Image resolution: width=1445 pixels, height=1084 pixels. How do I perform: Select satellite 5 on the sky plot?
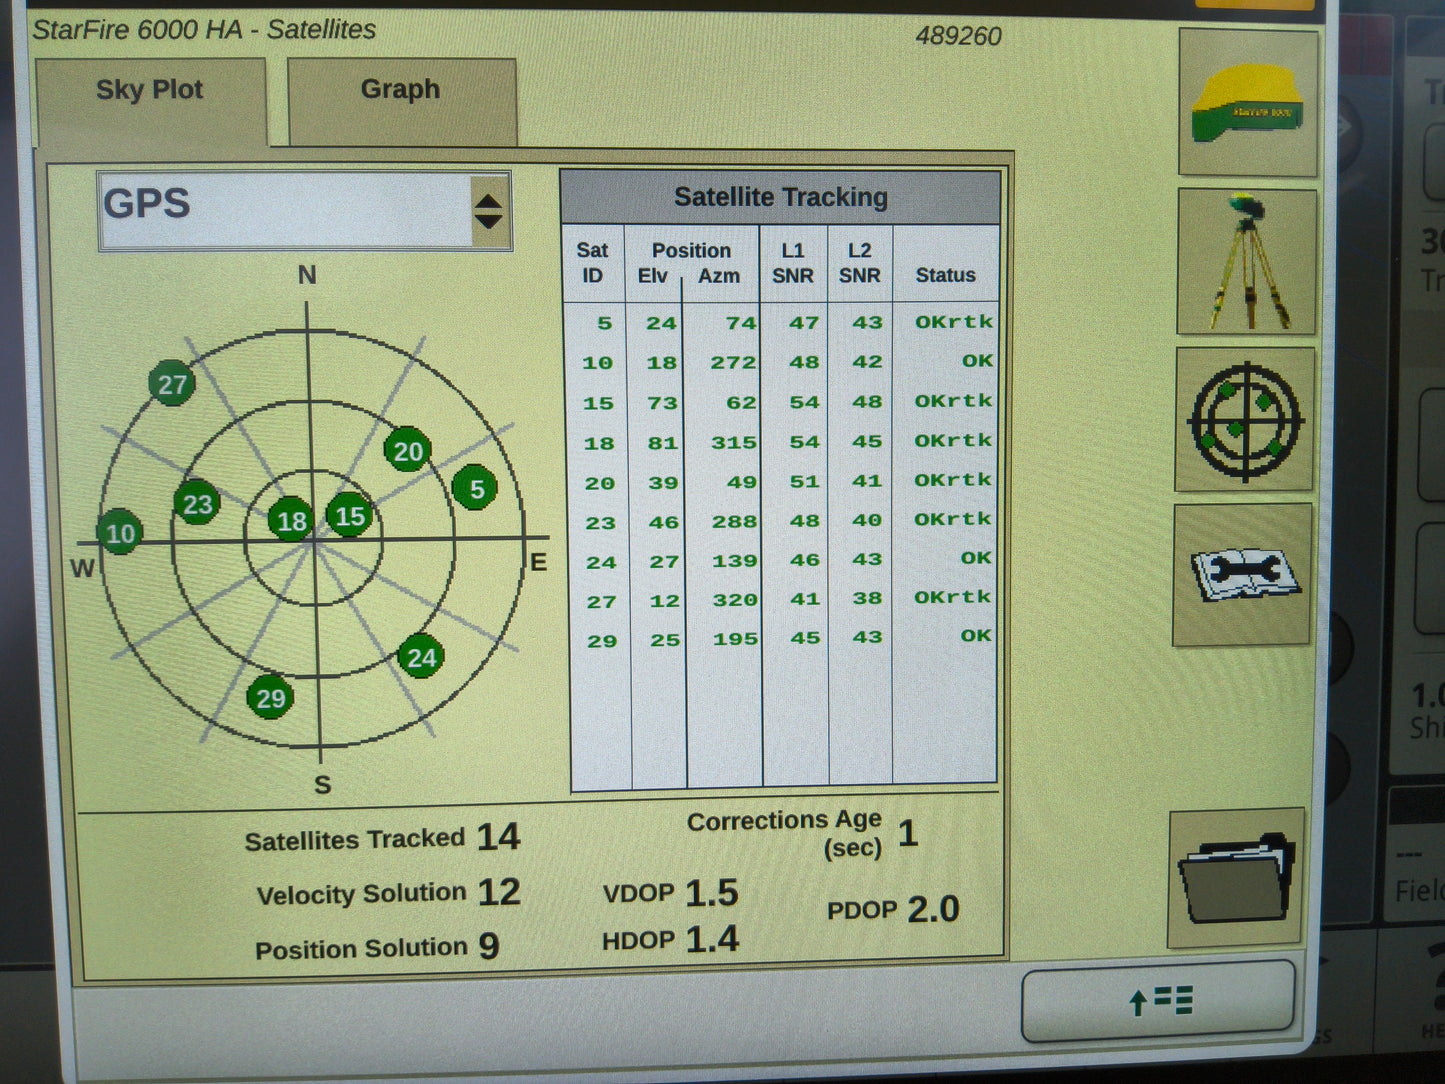[x=476, y=488]
